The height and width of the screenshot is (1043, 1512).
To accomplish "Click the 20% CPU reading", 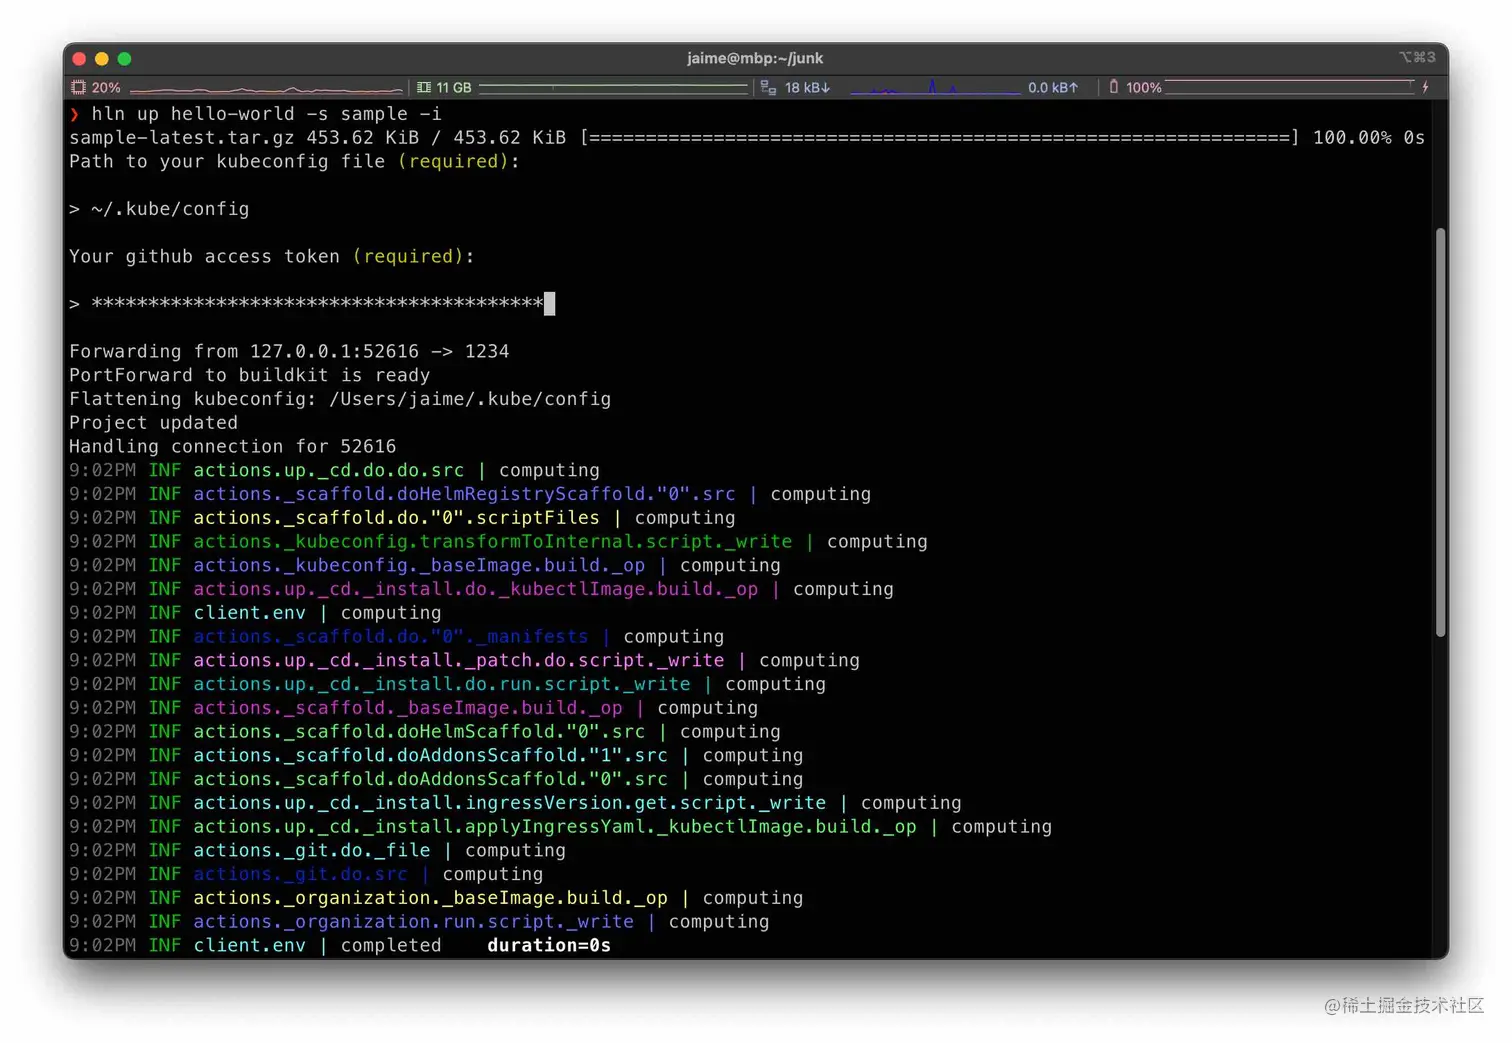I will pos(106,88).
